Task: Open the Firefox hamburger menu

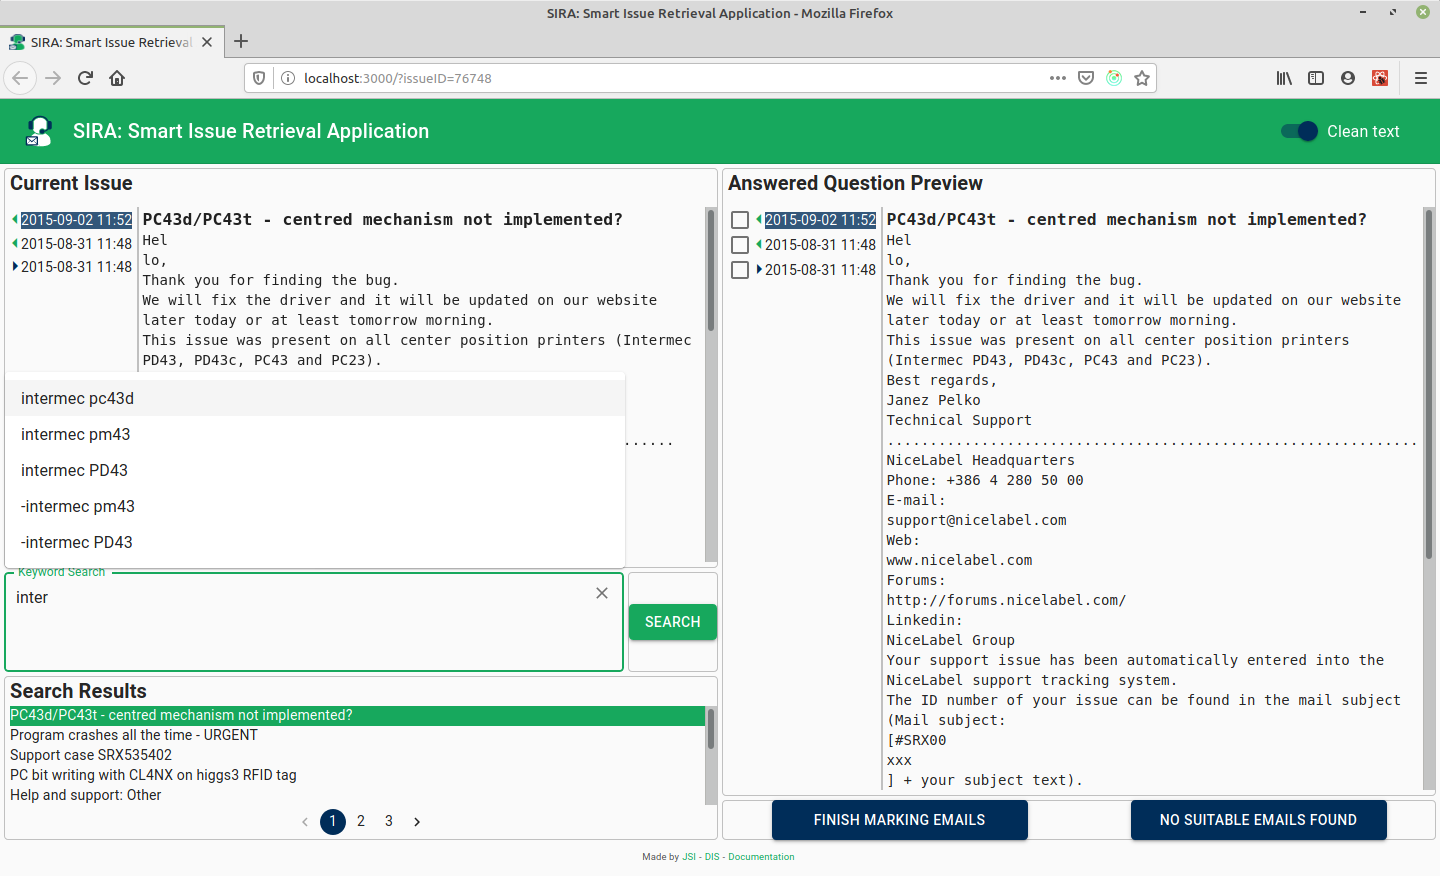Action: [1420, 78]
